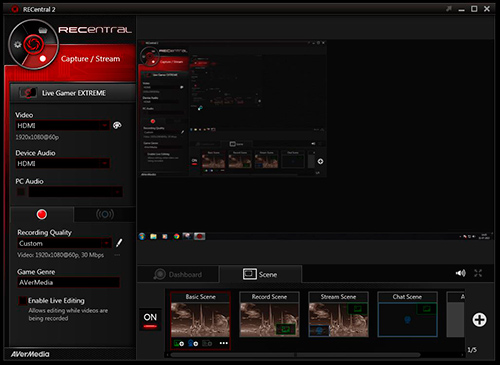Screen dimensions: 500x365
Task: Click the Video: 1920x1080@60p, 30 Mbps text
Action: click(60, 255)
